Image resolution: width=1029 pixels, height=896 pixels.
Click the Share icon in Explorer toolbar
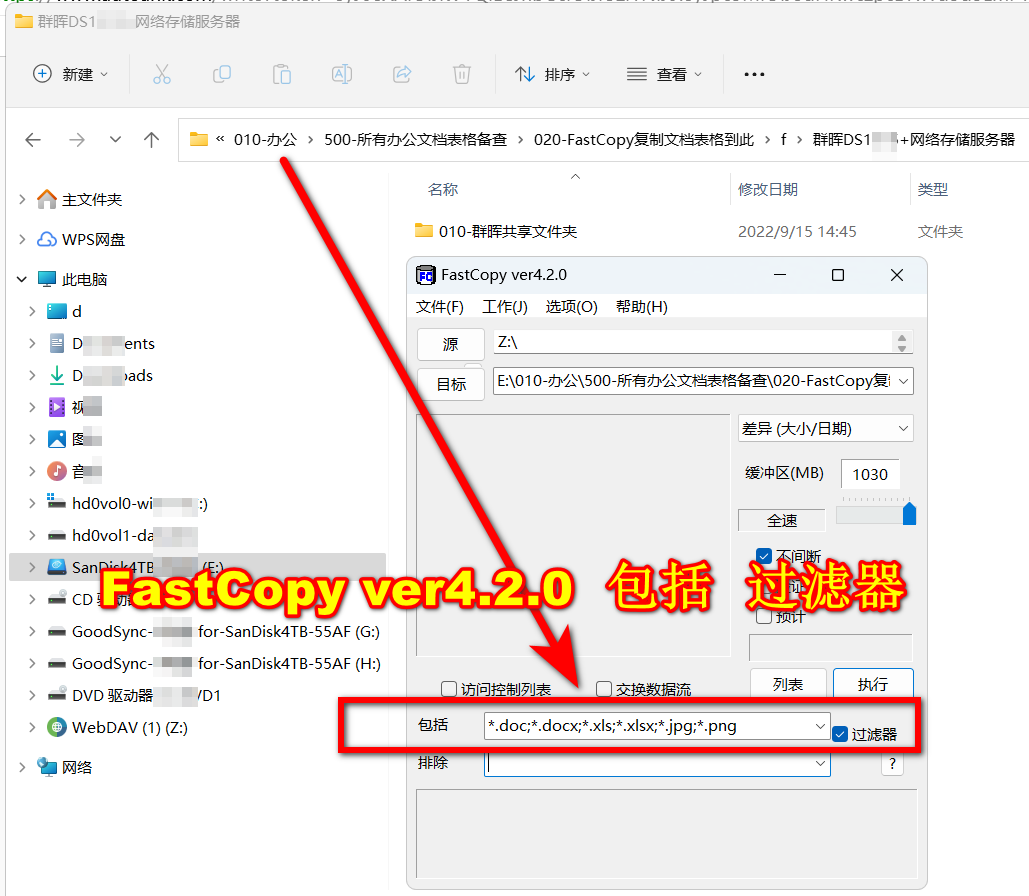tap(402, 74)
